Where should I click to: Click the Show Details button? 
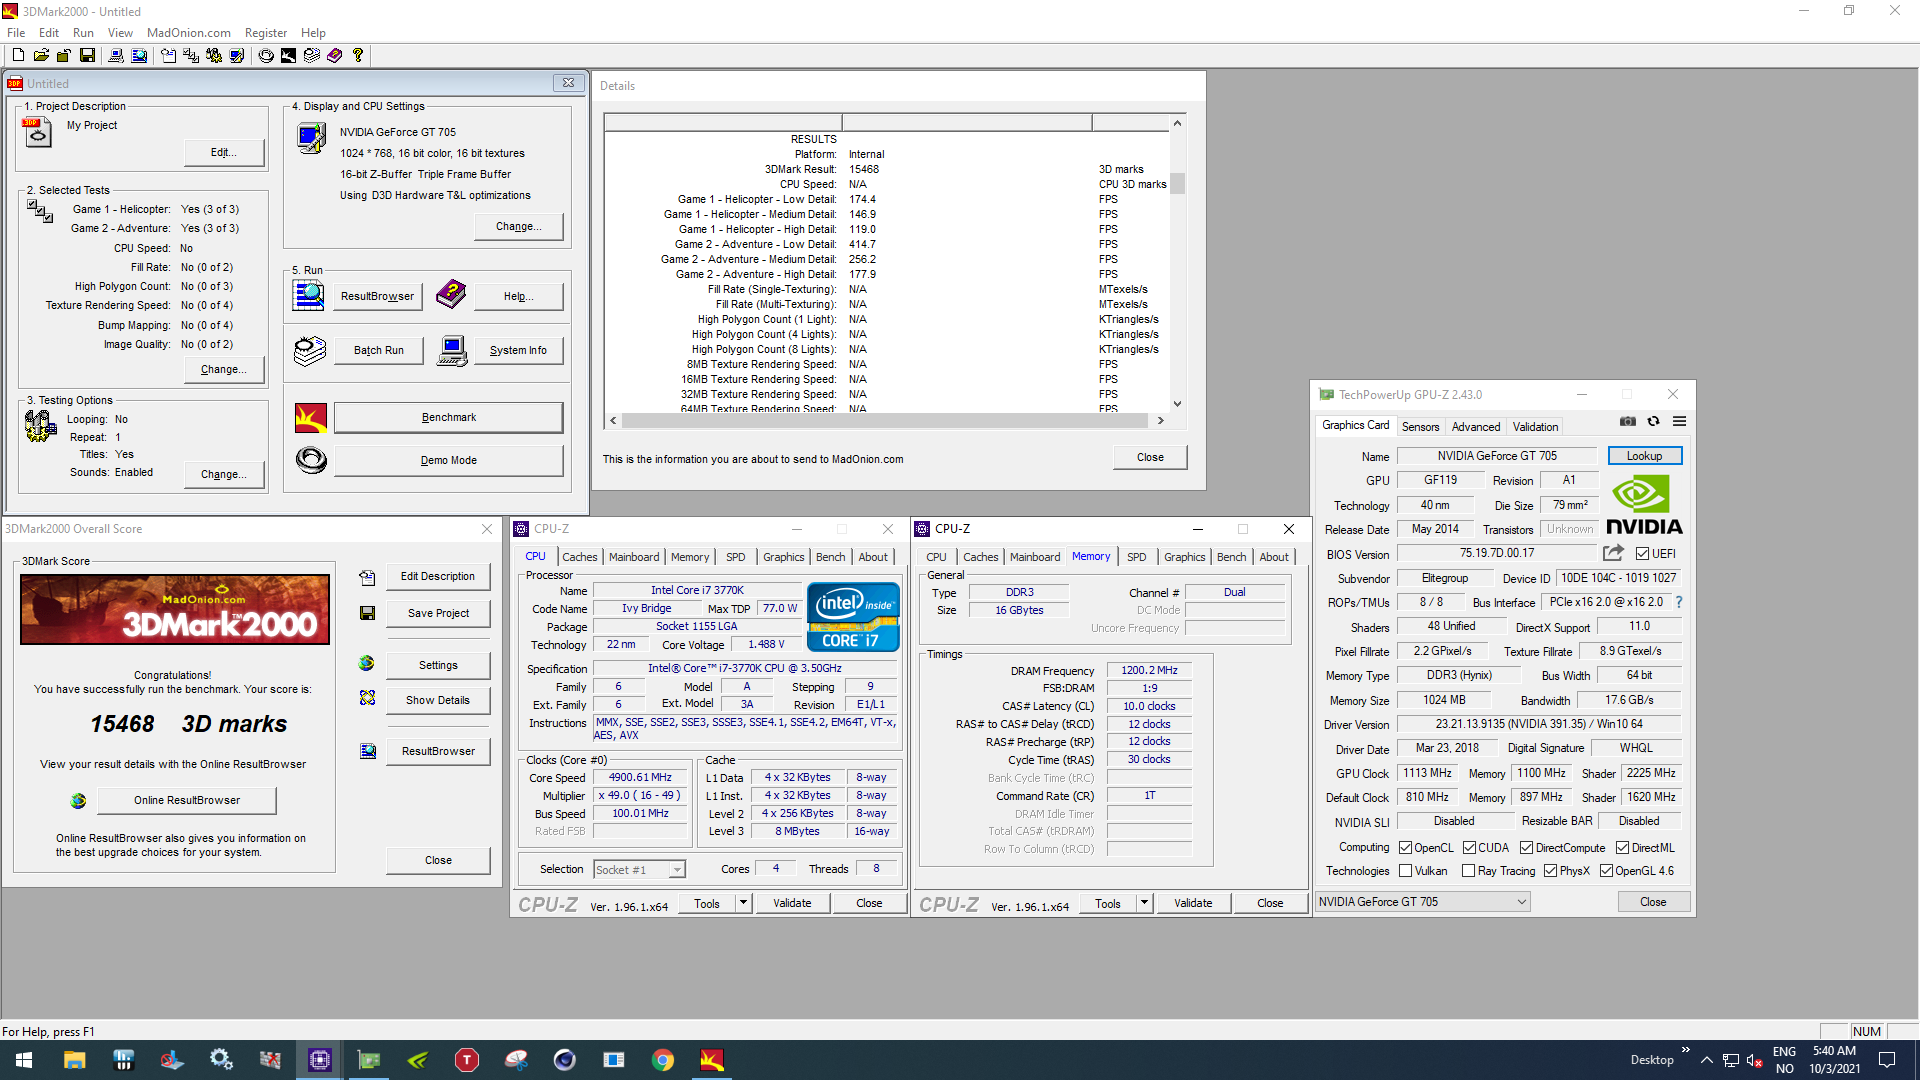click(438, 700)
